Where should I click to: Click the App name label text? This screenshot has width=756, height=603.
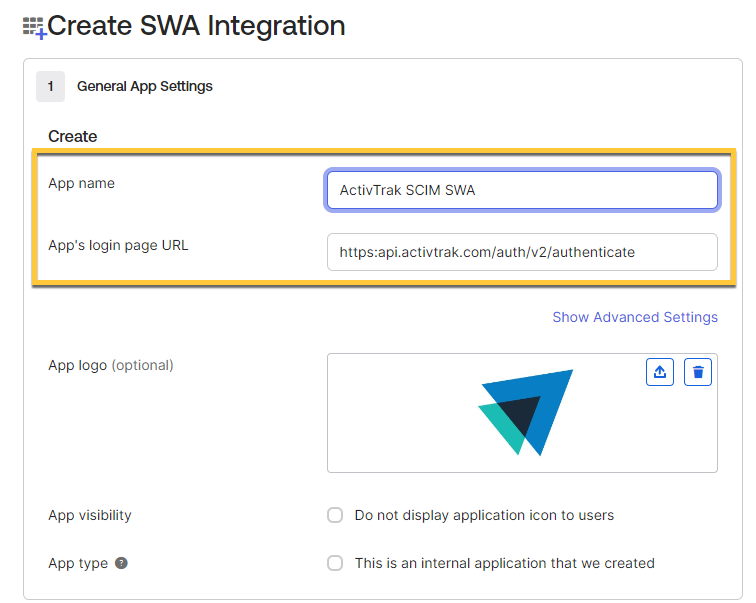81,184
